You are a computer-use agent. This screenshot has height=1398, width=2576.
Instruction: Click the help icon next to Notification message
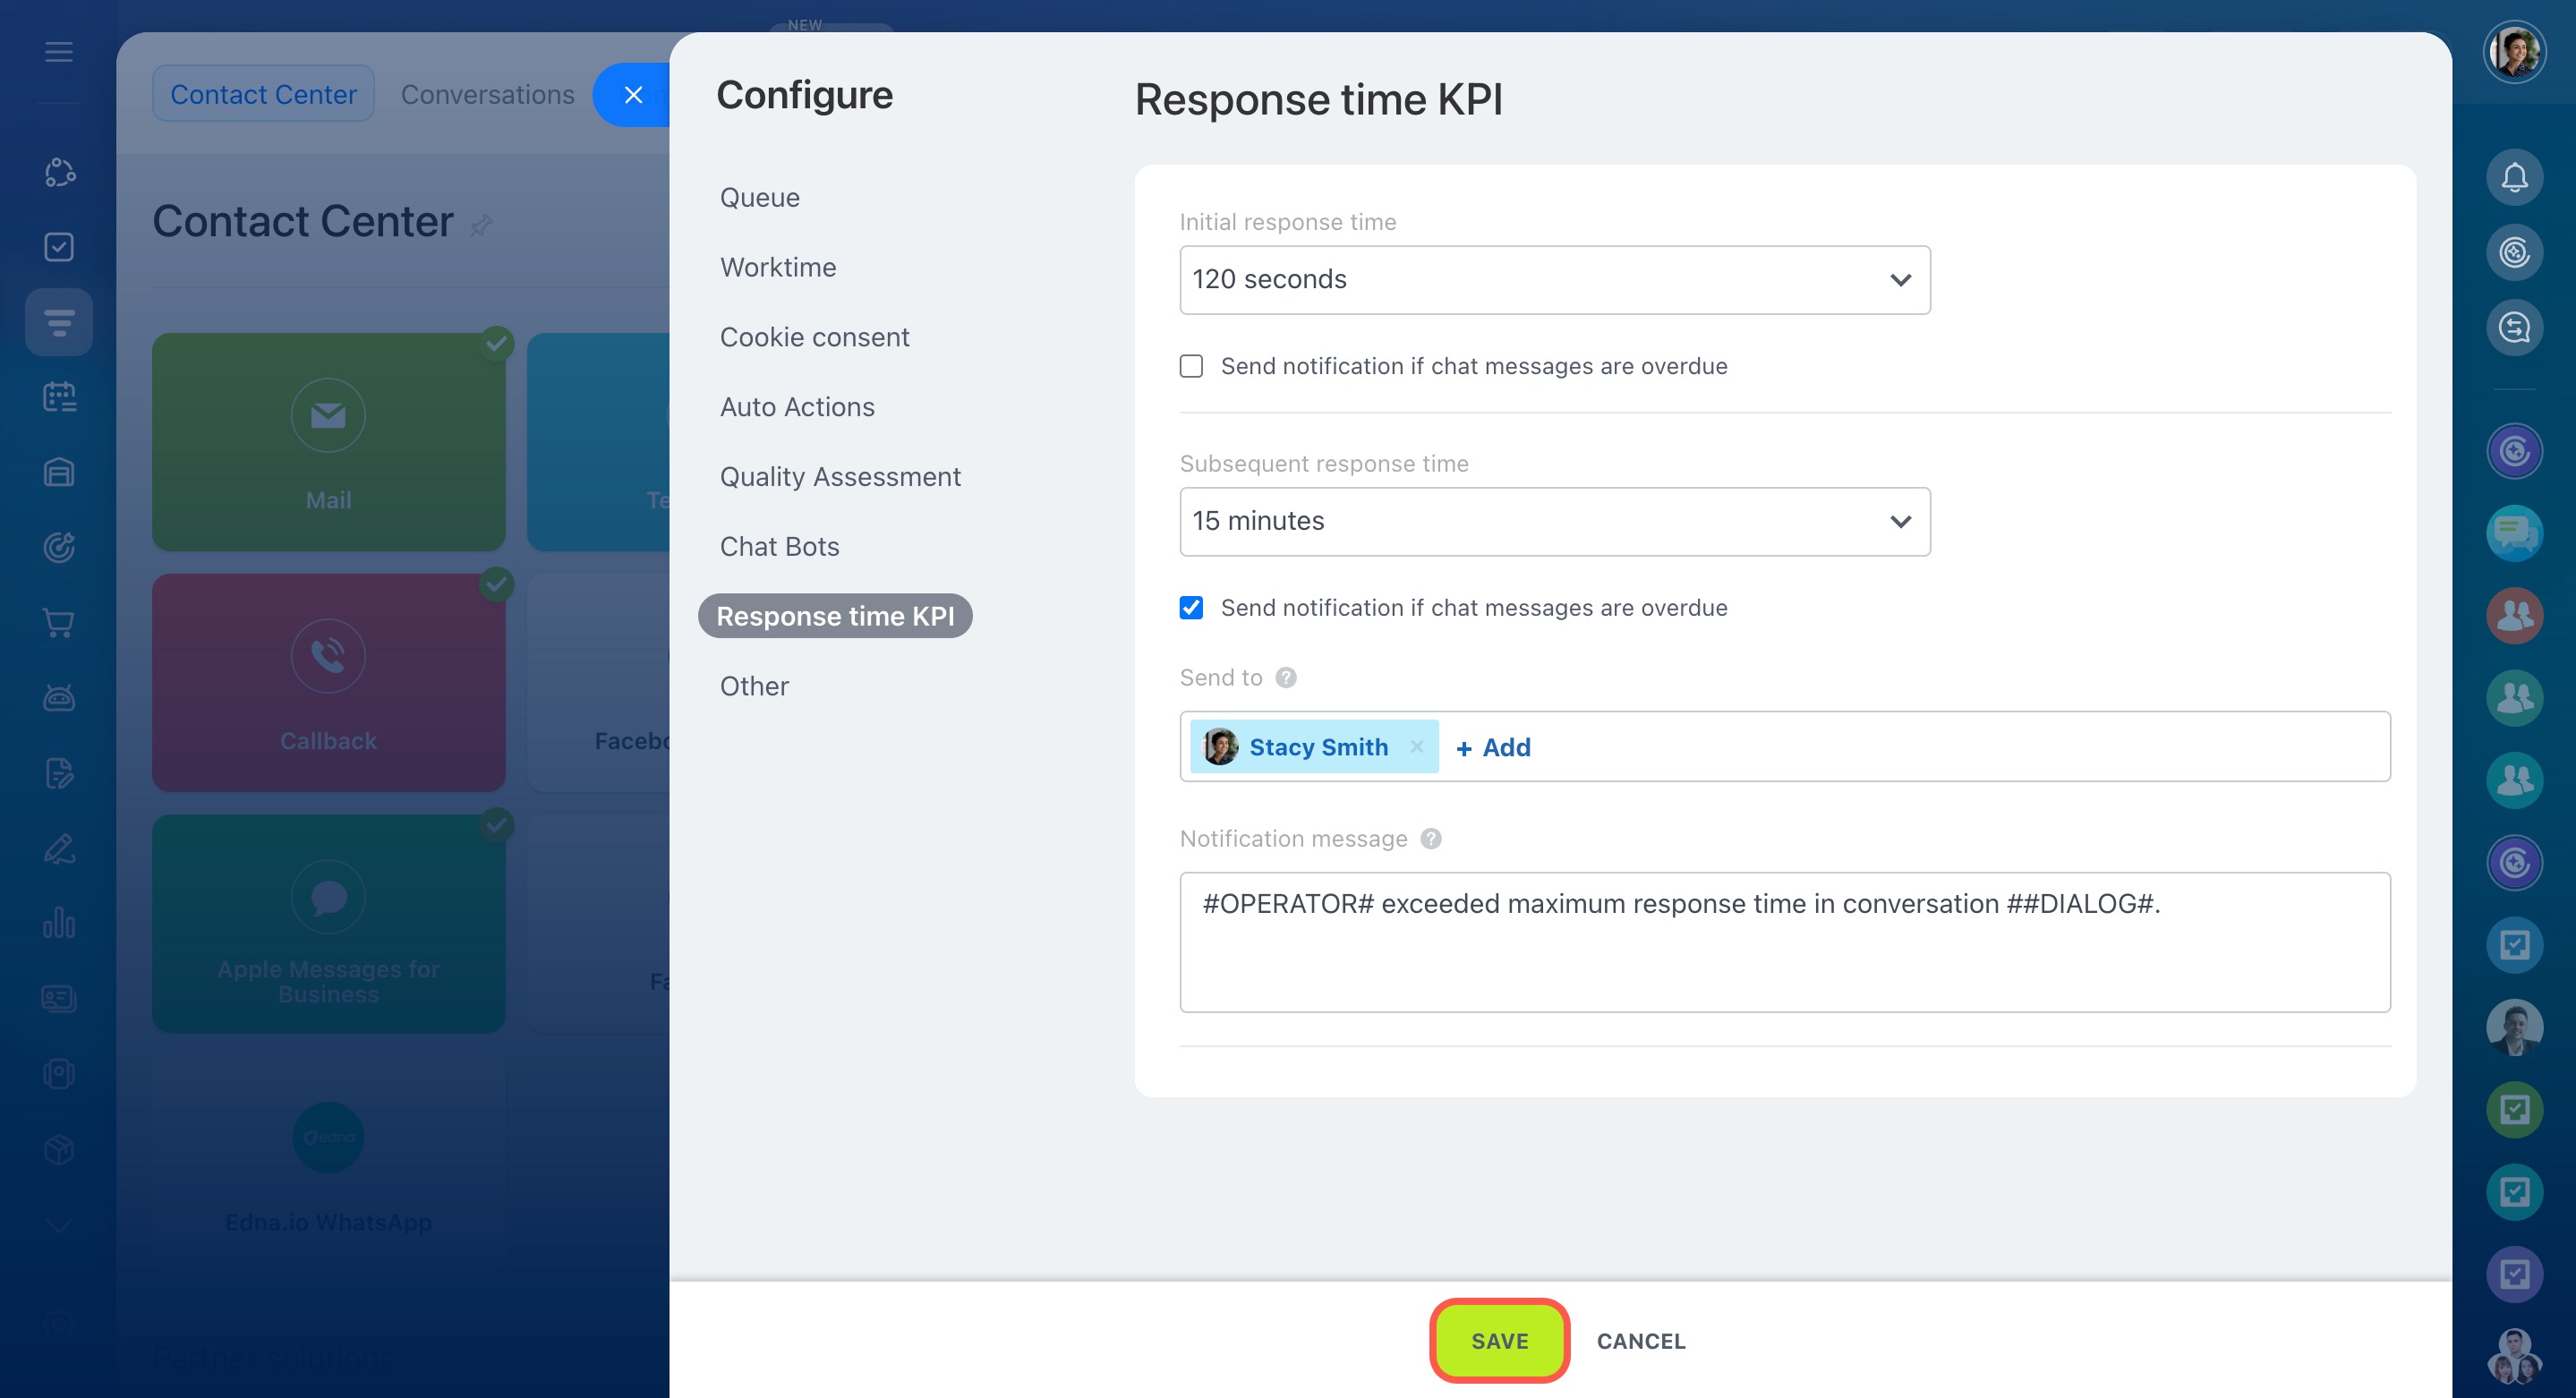(x=1431, y=839)
